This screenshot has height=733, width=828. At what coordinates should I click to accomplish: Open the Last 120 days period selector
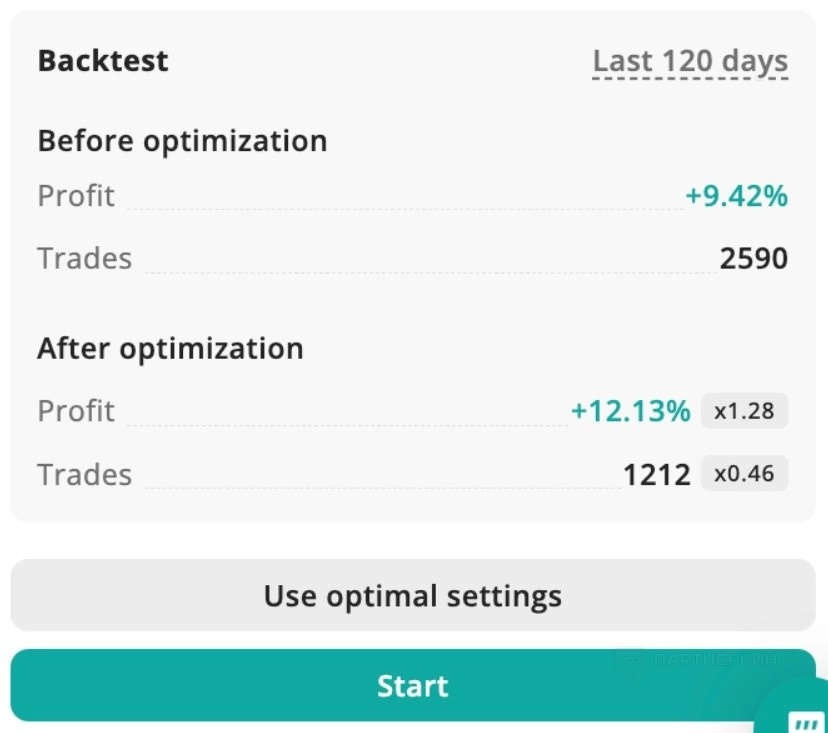690,61
